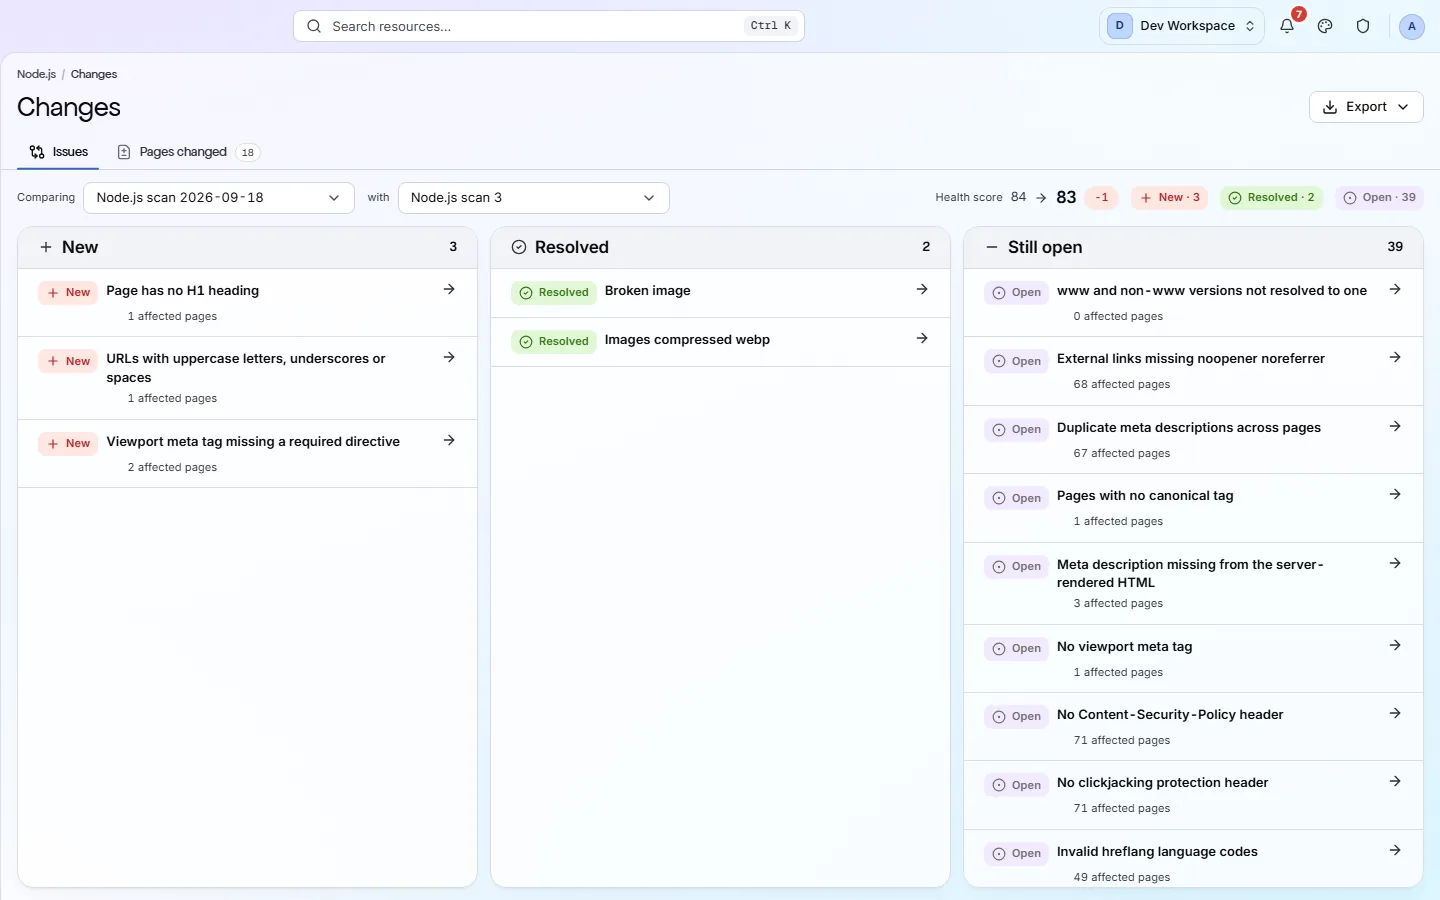The height and width of the screenshot is (900, 1440).
Task: Open arrow for www and non-www versions issue
Action: tap(1395, 289)
